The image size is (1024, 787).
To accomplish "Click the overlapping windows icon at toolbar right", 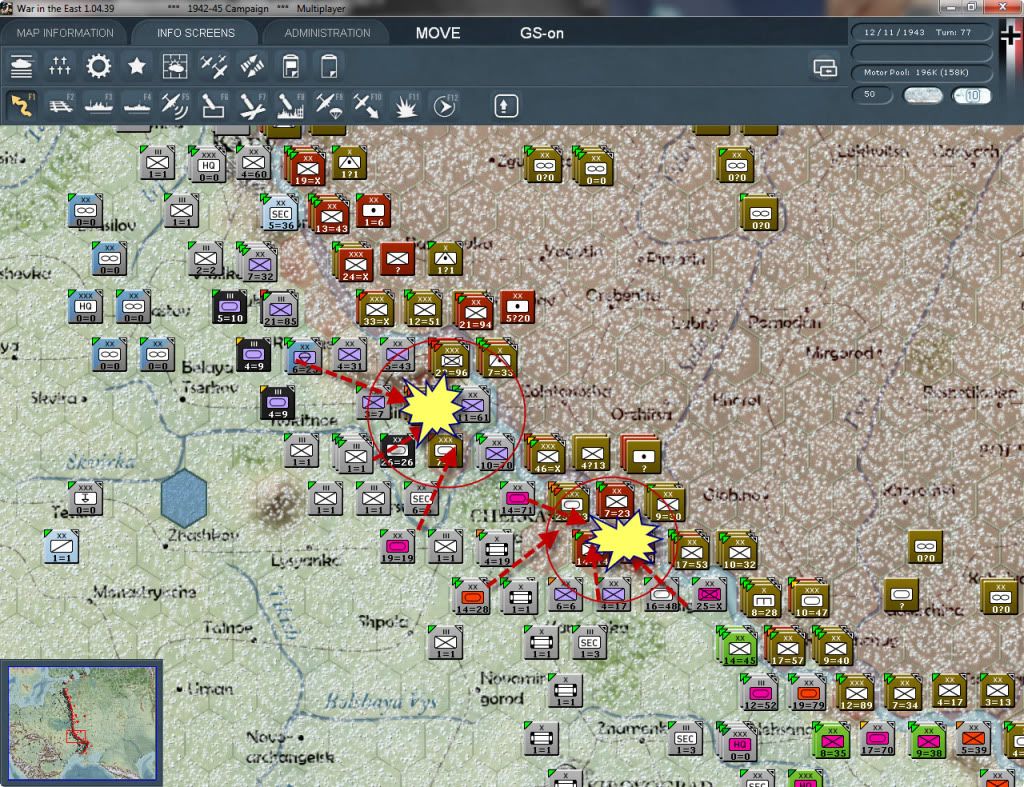I will point(825,67).
